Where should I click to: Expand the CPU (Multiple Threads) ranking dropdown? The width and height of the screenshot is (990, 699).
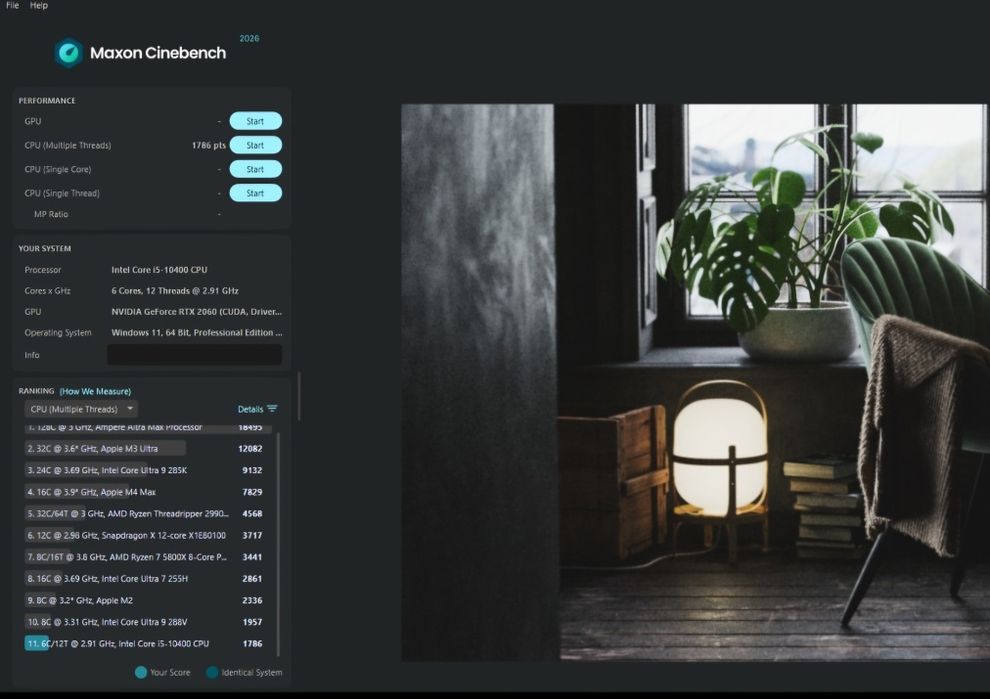click(x=81, y=409)
